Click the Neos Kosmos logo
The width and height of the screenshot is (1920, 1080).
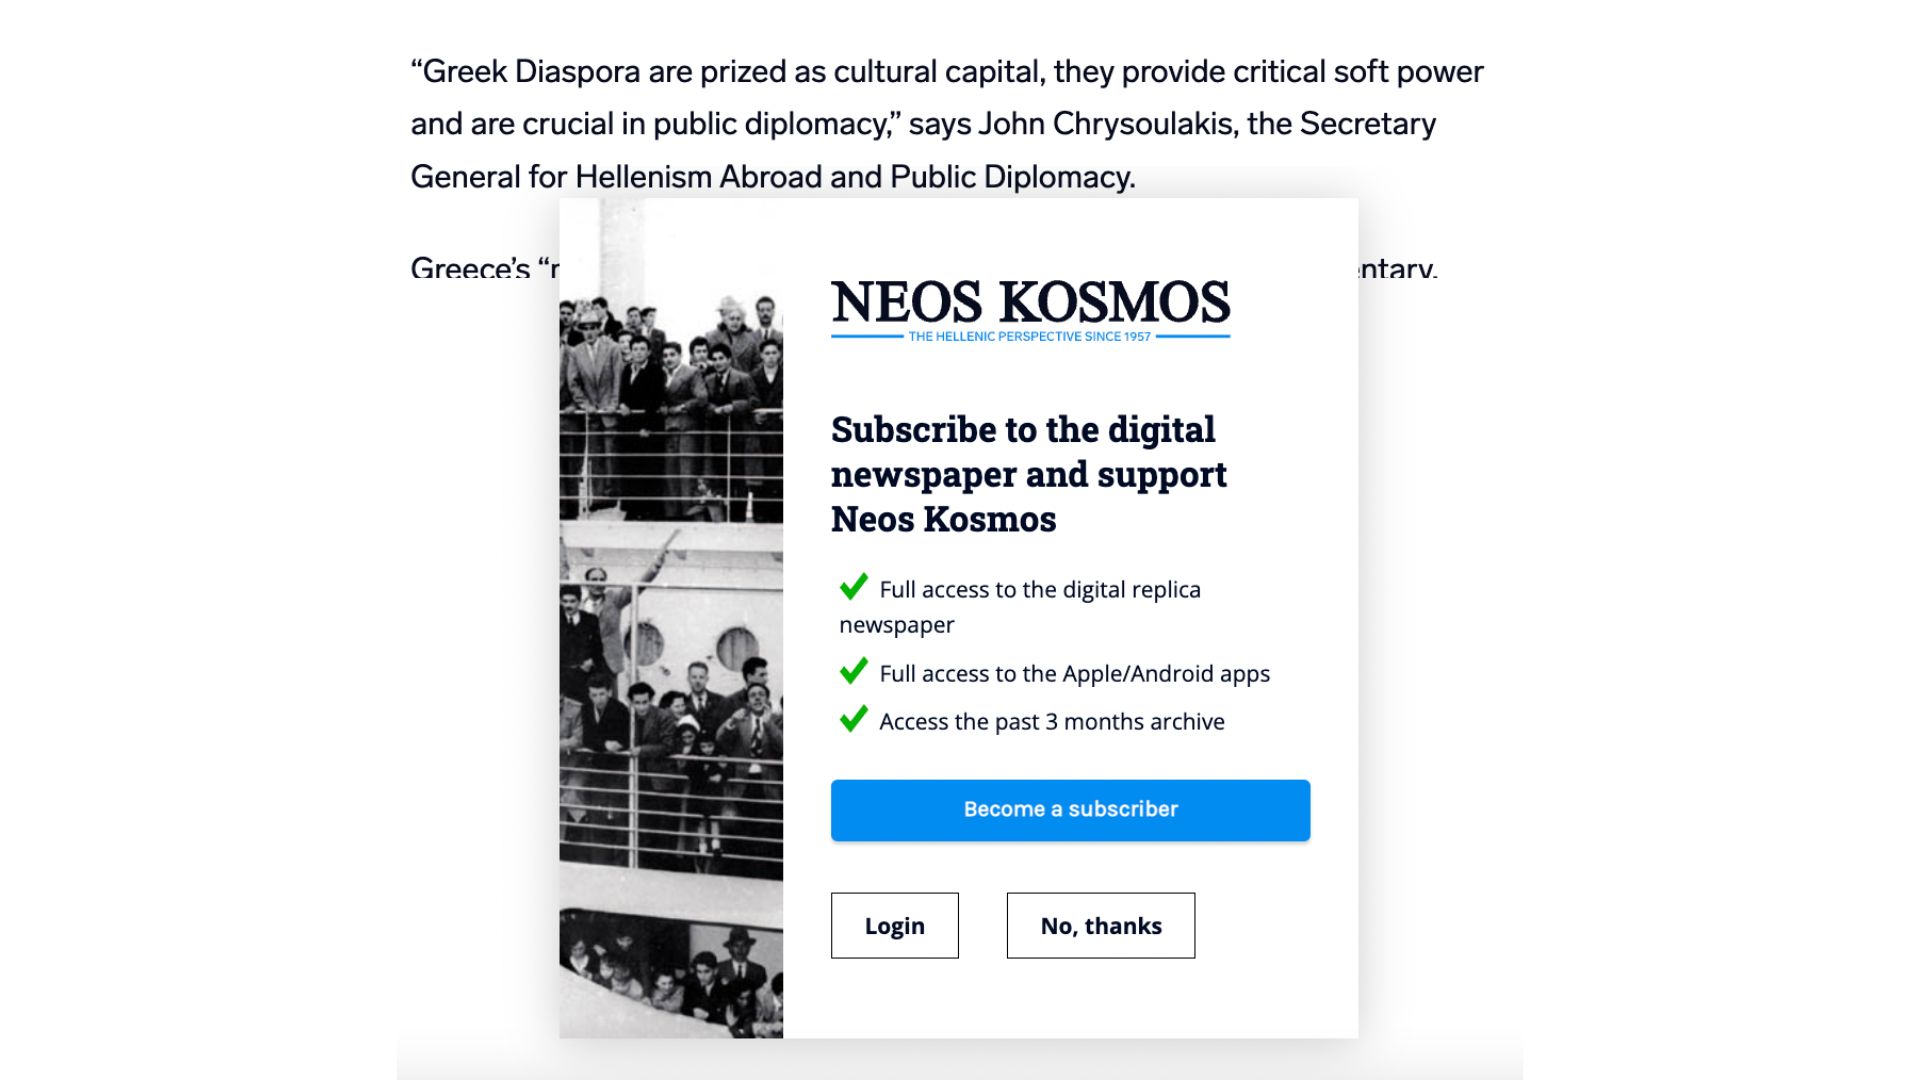(1030, 302)
